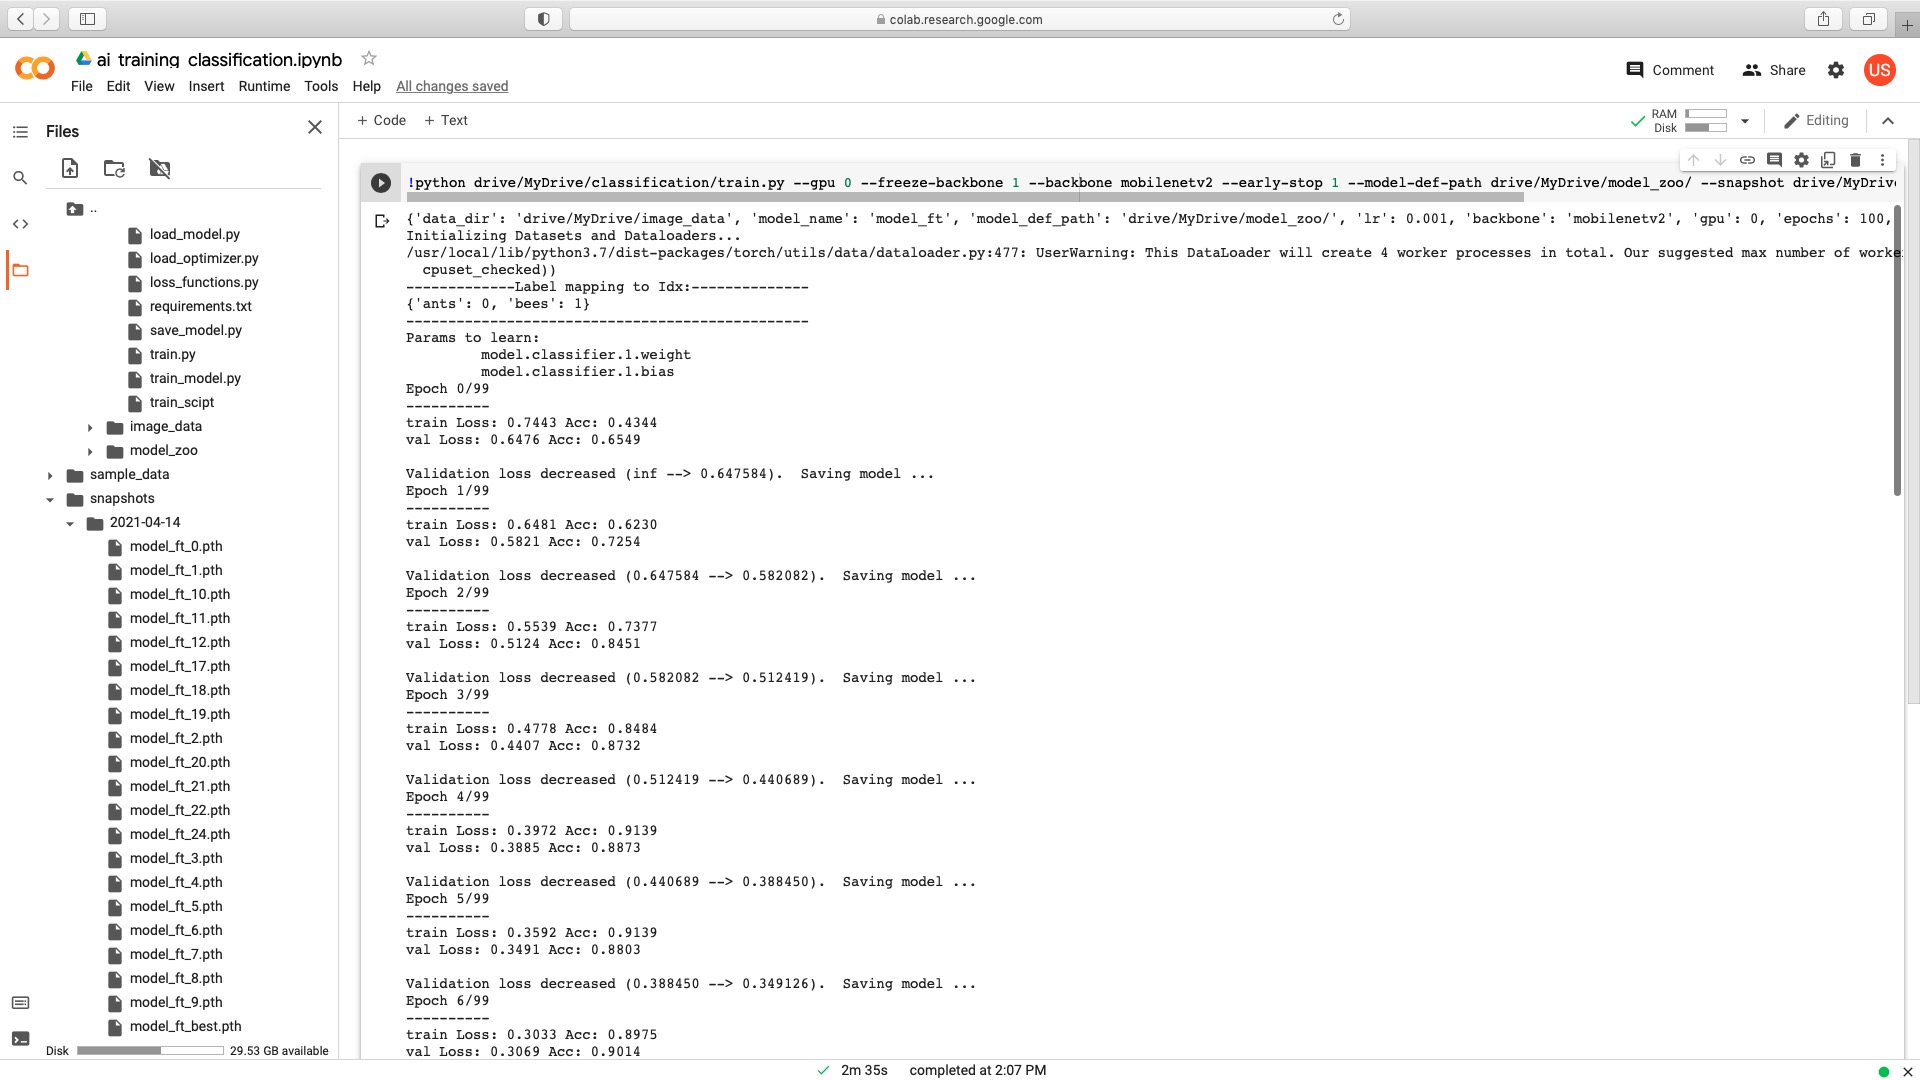The width and height of the screenshot is (1920, 1080).
Task: Toggle Google Drive mount icon
Action: pos(159,169)
